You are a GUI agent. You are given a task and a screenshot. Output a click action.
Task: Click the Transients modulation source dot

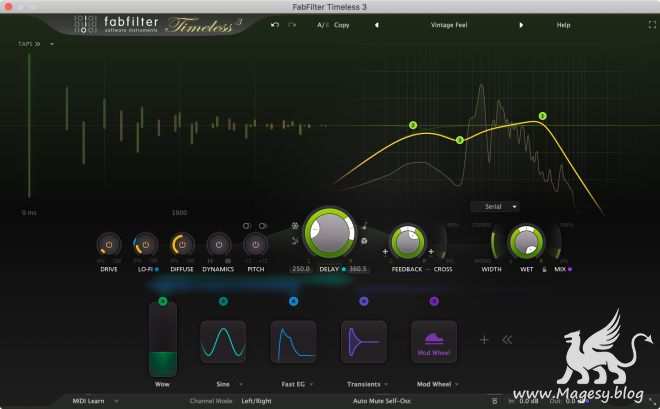coord(364,301)
